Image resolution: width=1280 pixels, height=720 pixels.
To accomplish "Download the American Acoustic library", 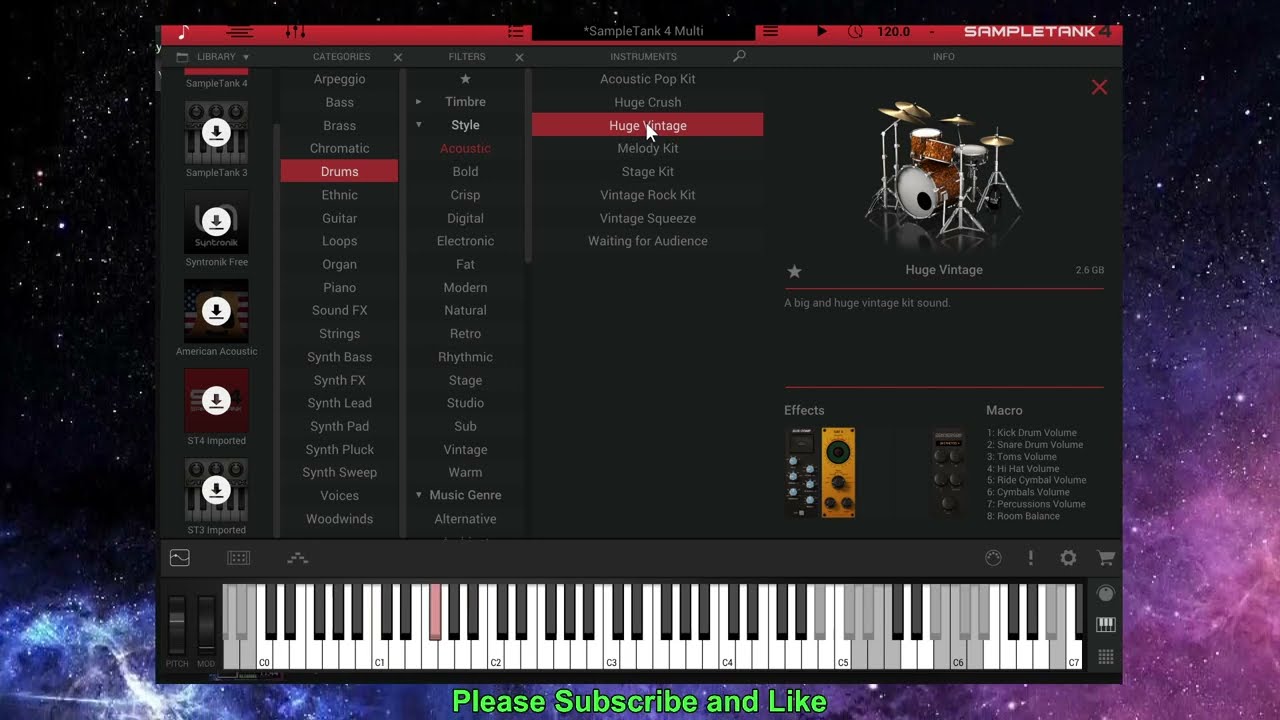I will pyautogui.click(x=216, y=312).
